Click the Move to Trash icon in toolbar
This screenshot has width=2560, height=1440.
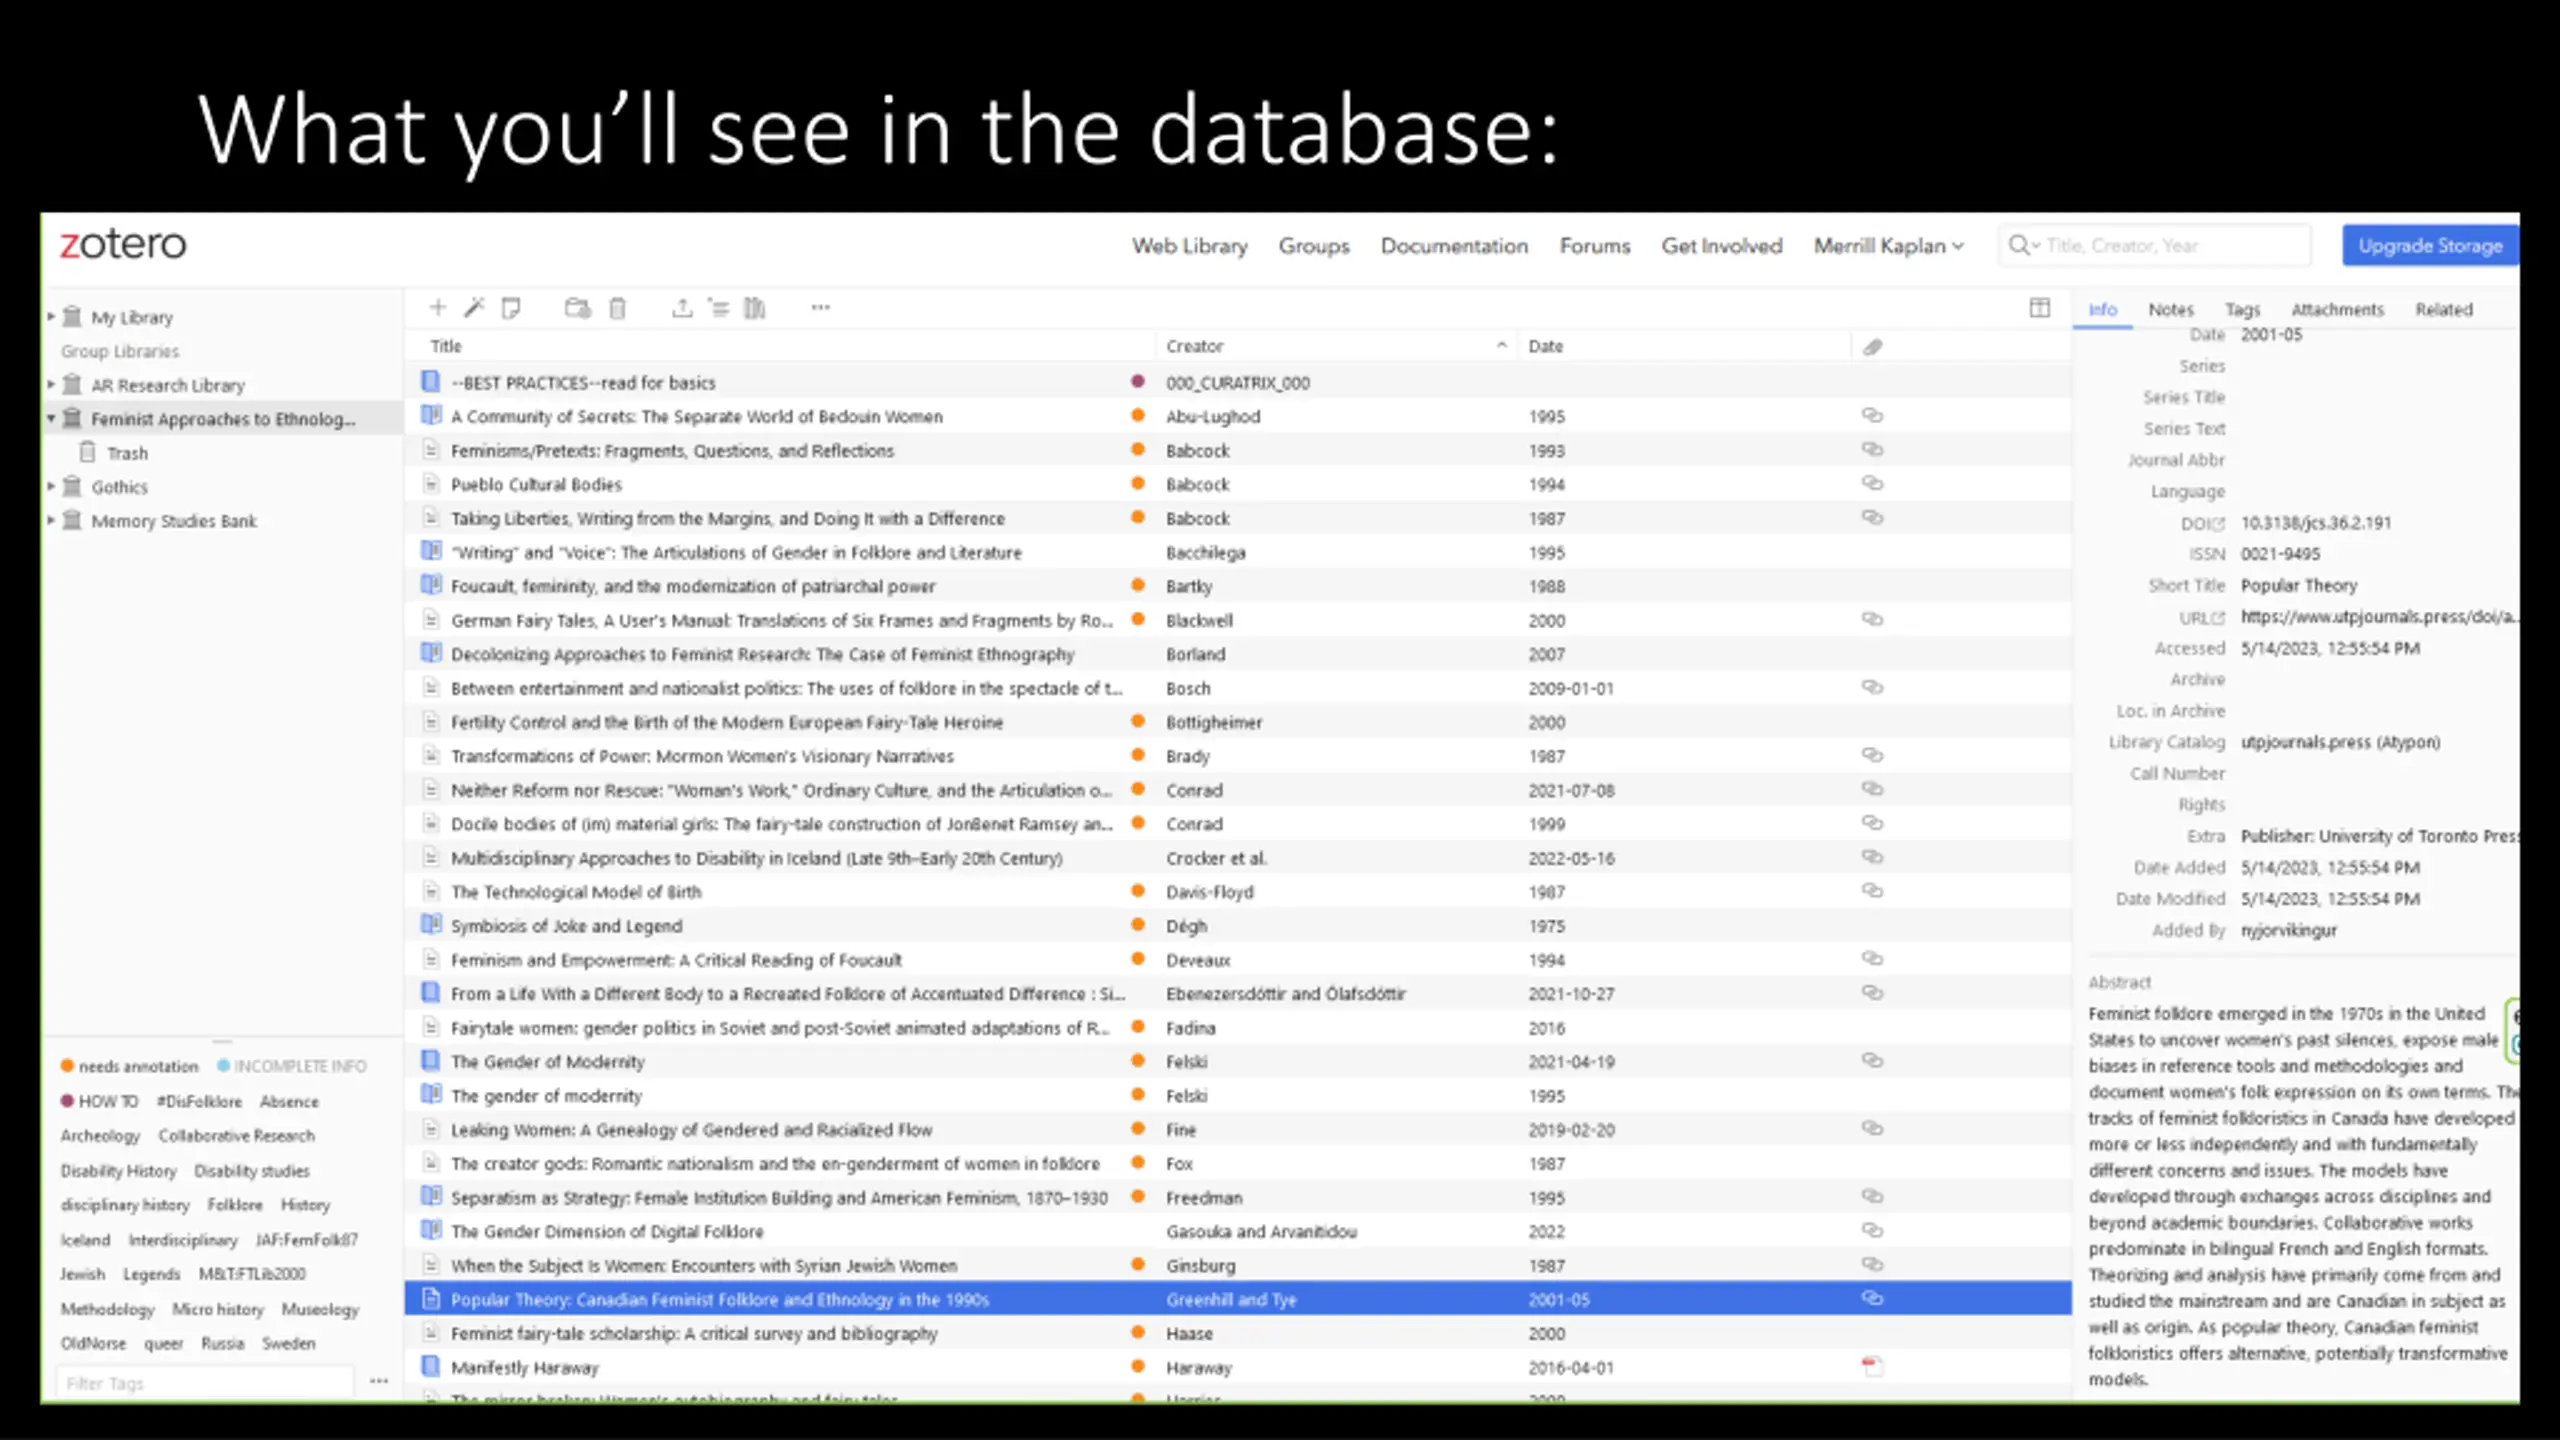click(617, 308)
